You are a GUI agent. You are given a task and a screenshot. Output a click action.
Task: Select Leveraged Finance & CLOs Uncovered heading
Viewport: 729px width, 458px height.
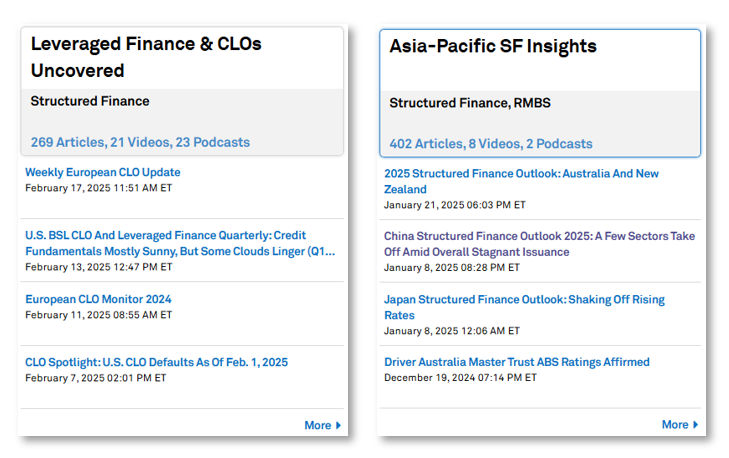coord(146,57)
